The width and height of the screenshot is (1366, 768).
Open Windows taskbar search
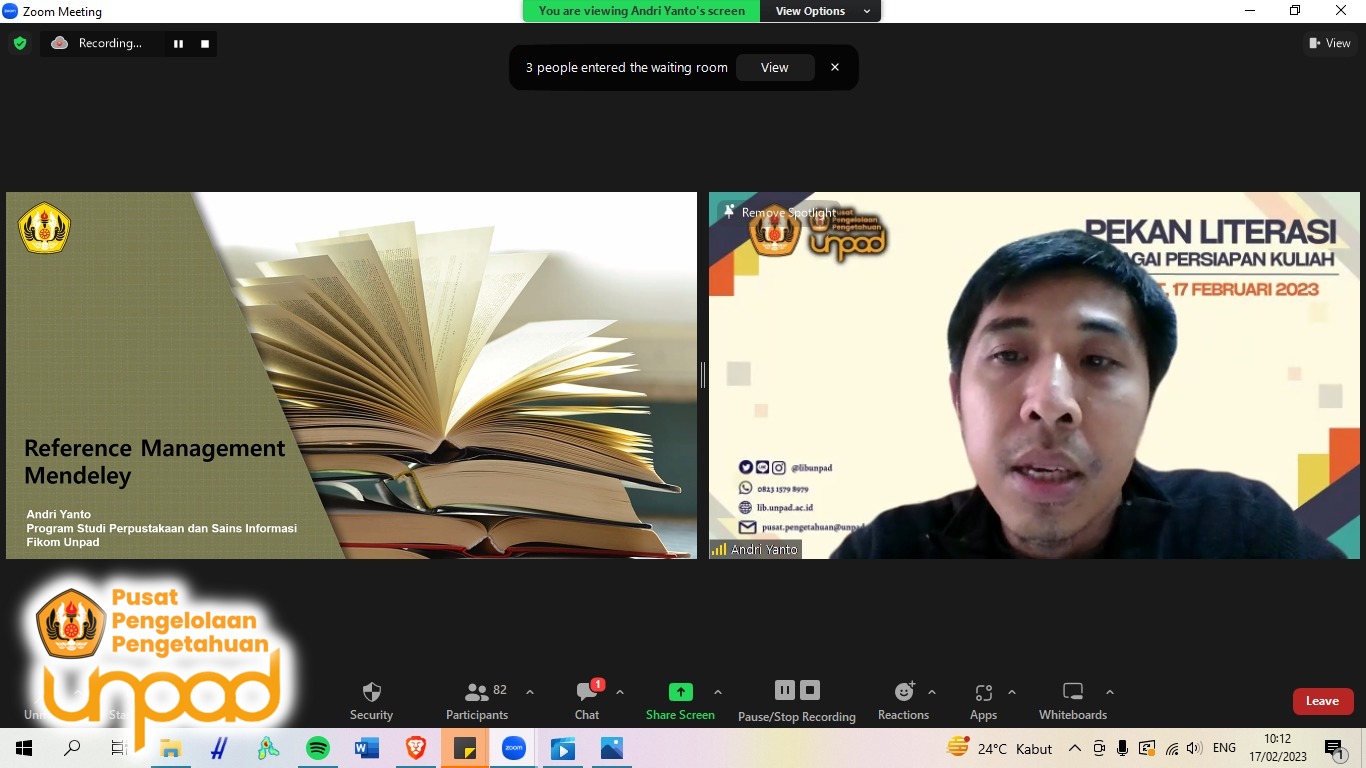pos(72,748)
